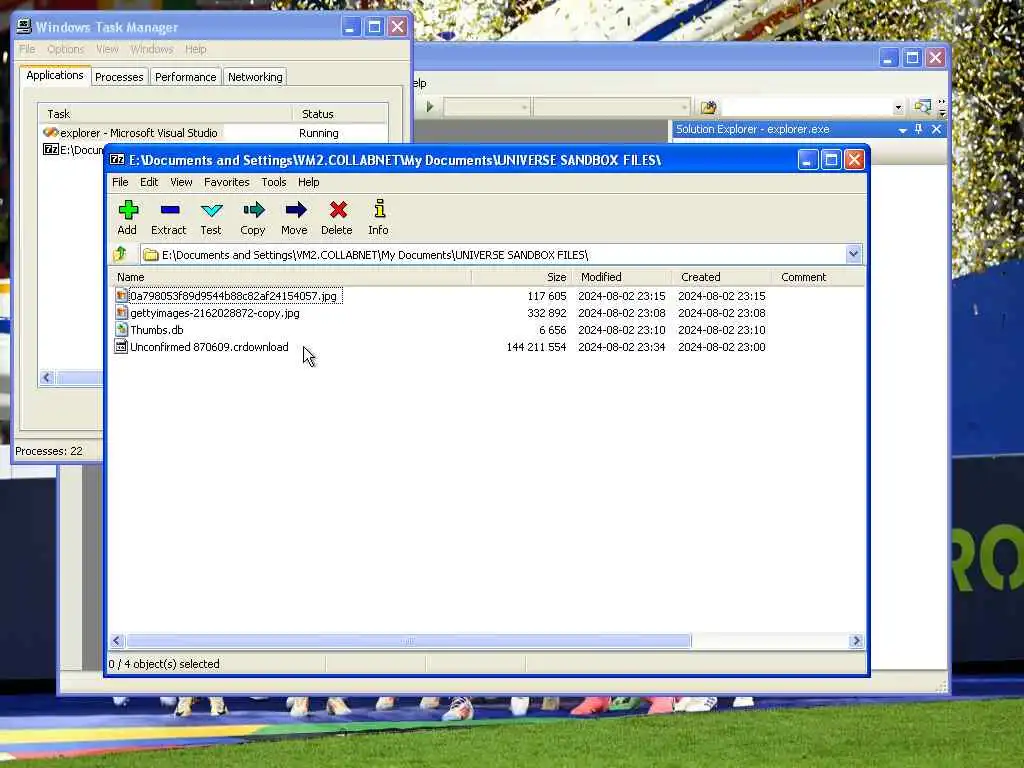Screen dimensions: 1024x768
Task: Click inside the 7-Zip address path field
Action: (494, 255)
